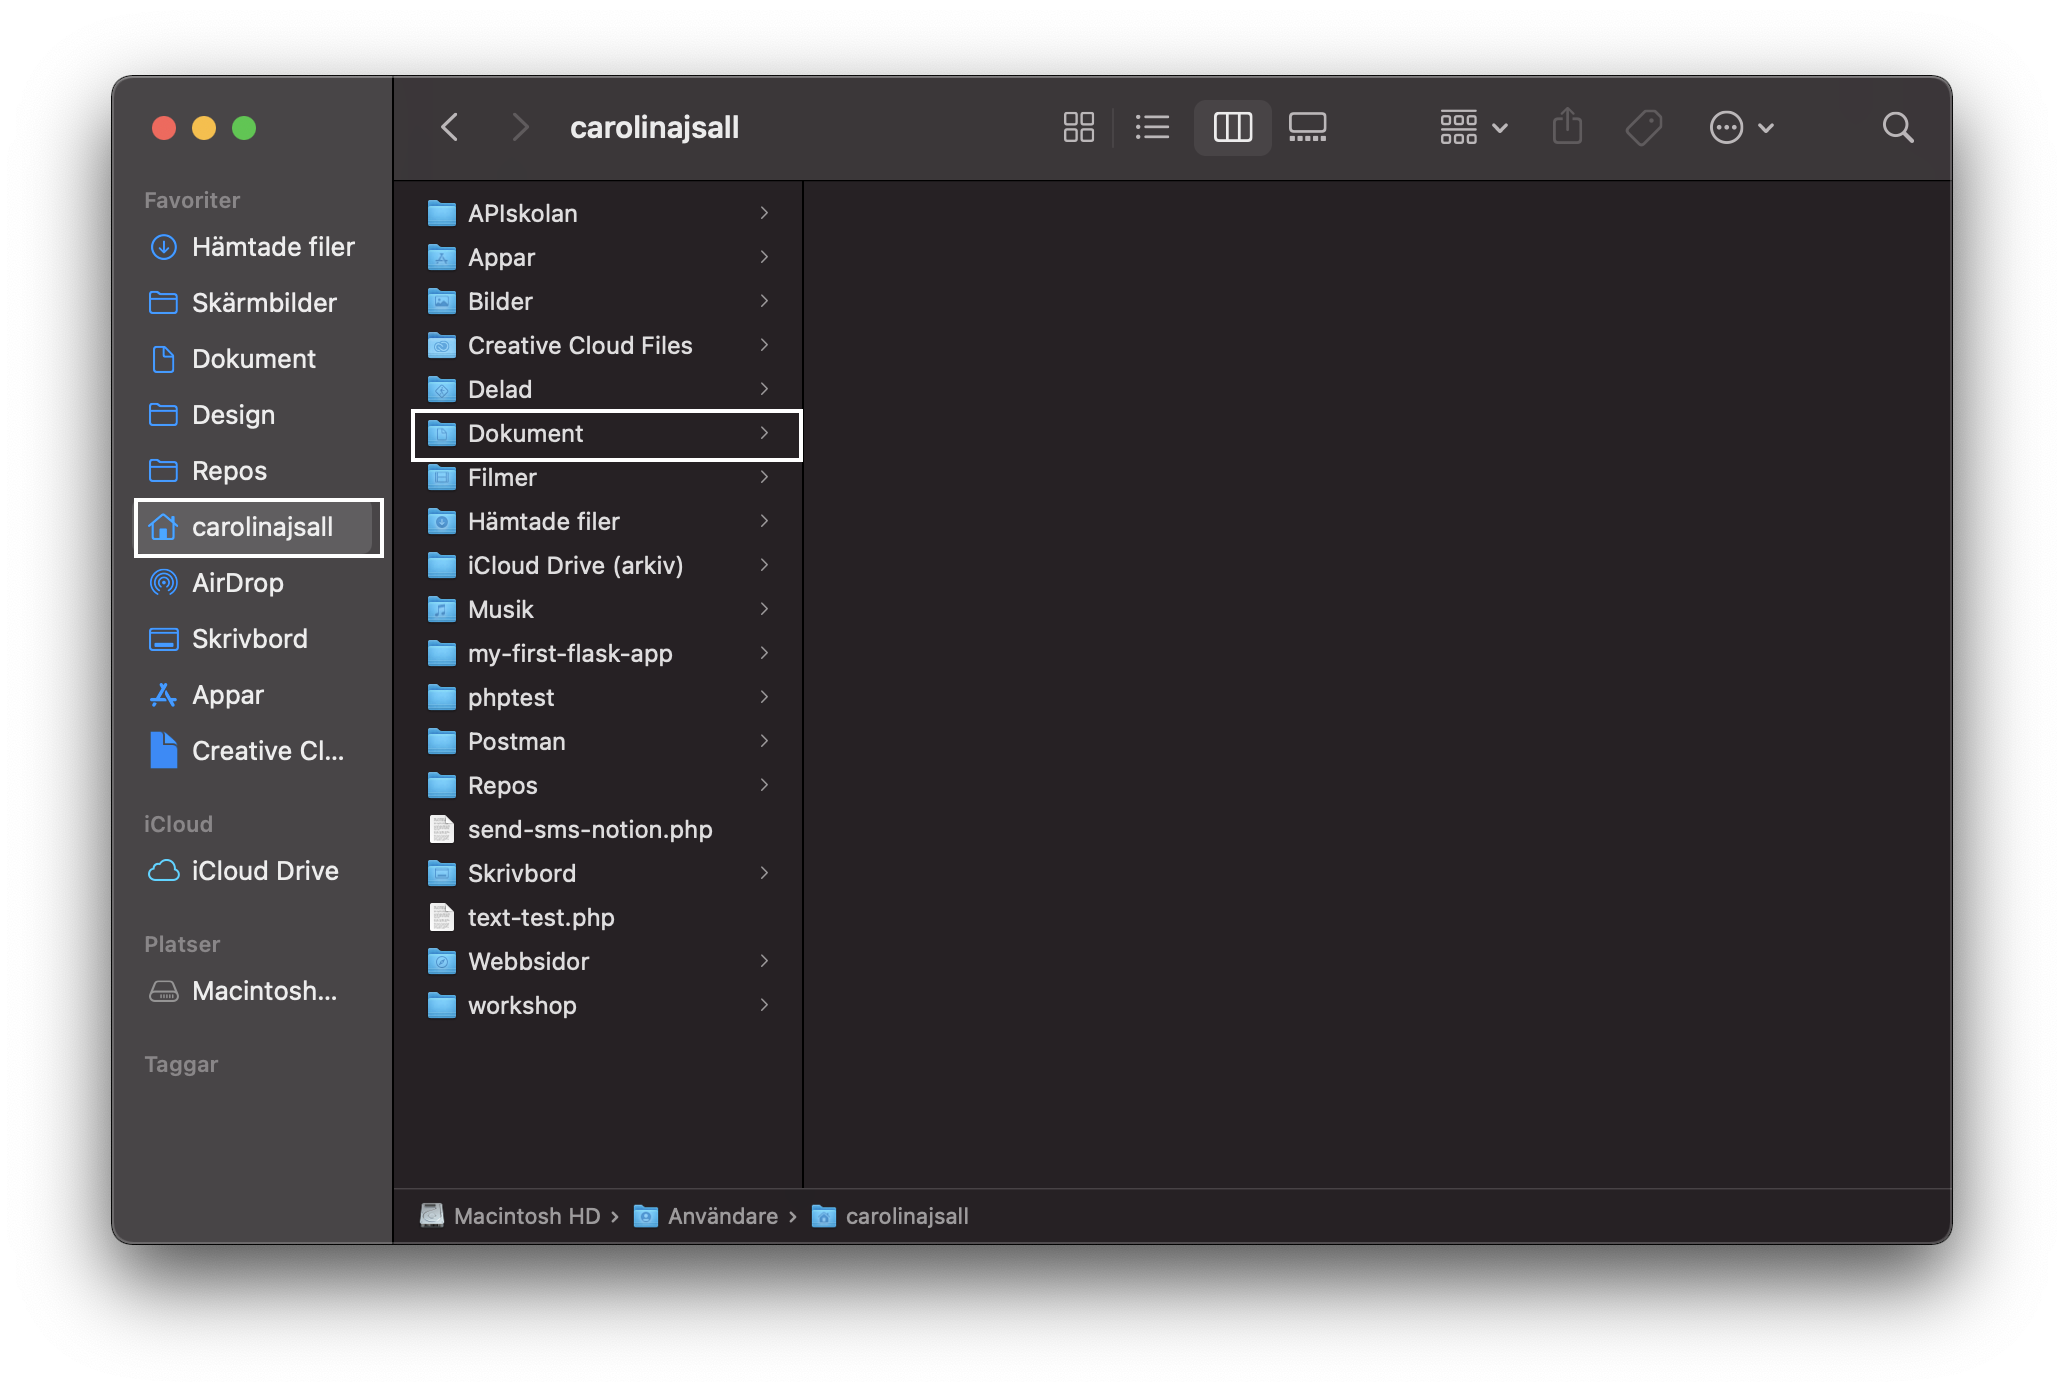Screen dimensions: 2064x1392
Task: Switch to list view
Action: pyautogui.click(x=1152, y=127)
